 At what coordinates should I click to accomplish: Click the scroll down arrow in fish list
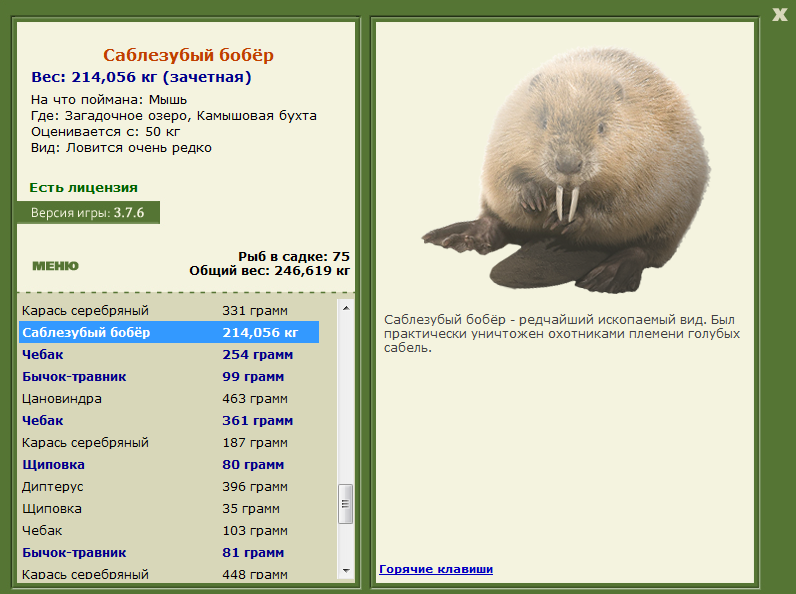coord(346,571)
